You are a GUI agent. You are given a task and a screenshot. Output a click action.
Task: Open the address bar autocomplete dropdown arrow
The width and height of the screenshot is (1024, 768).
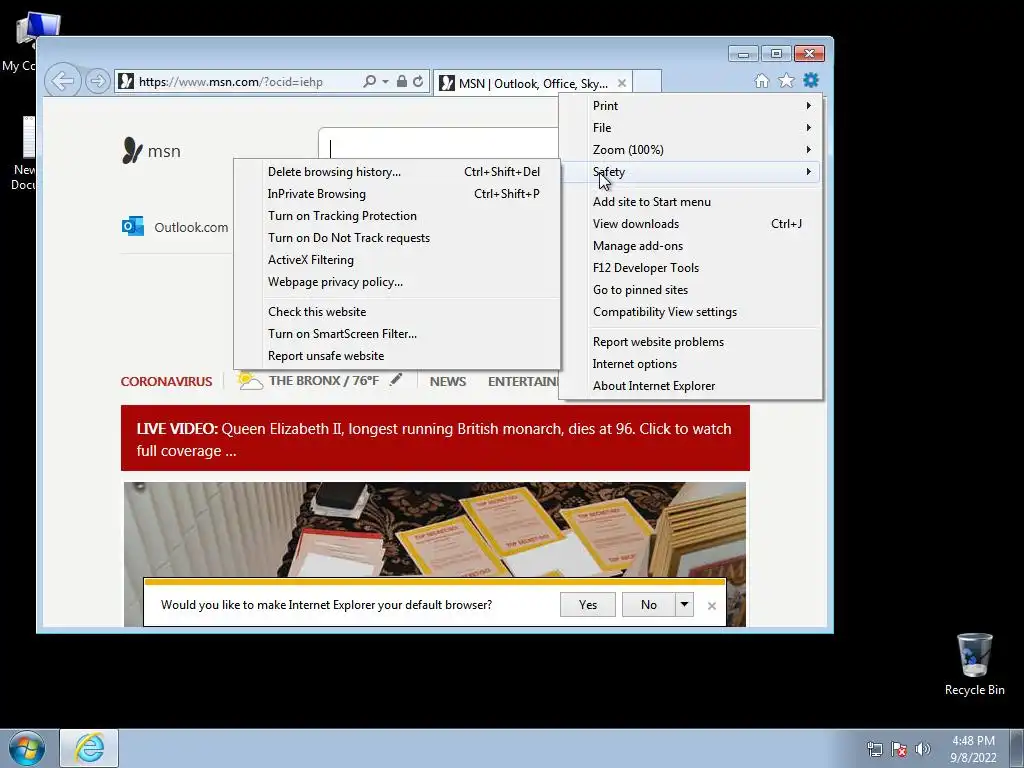coord(385,82)
